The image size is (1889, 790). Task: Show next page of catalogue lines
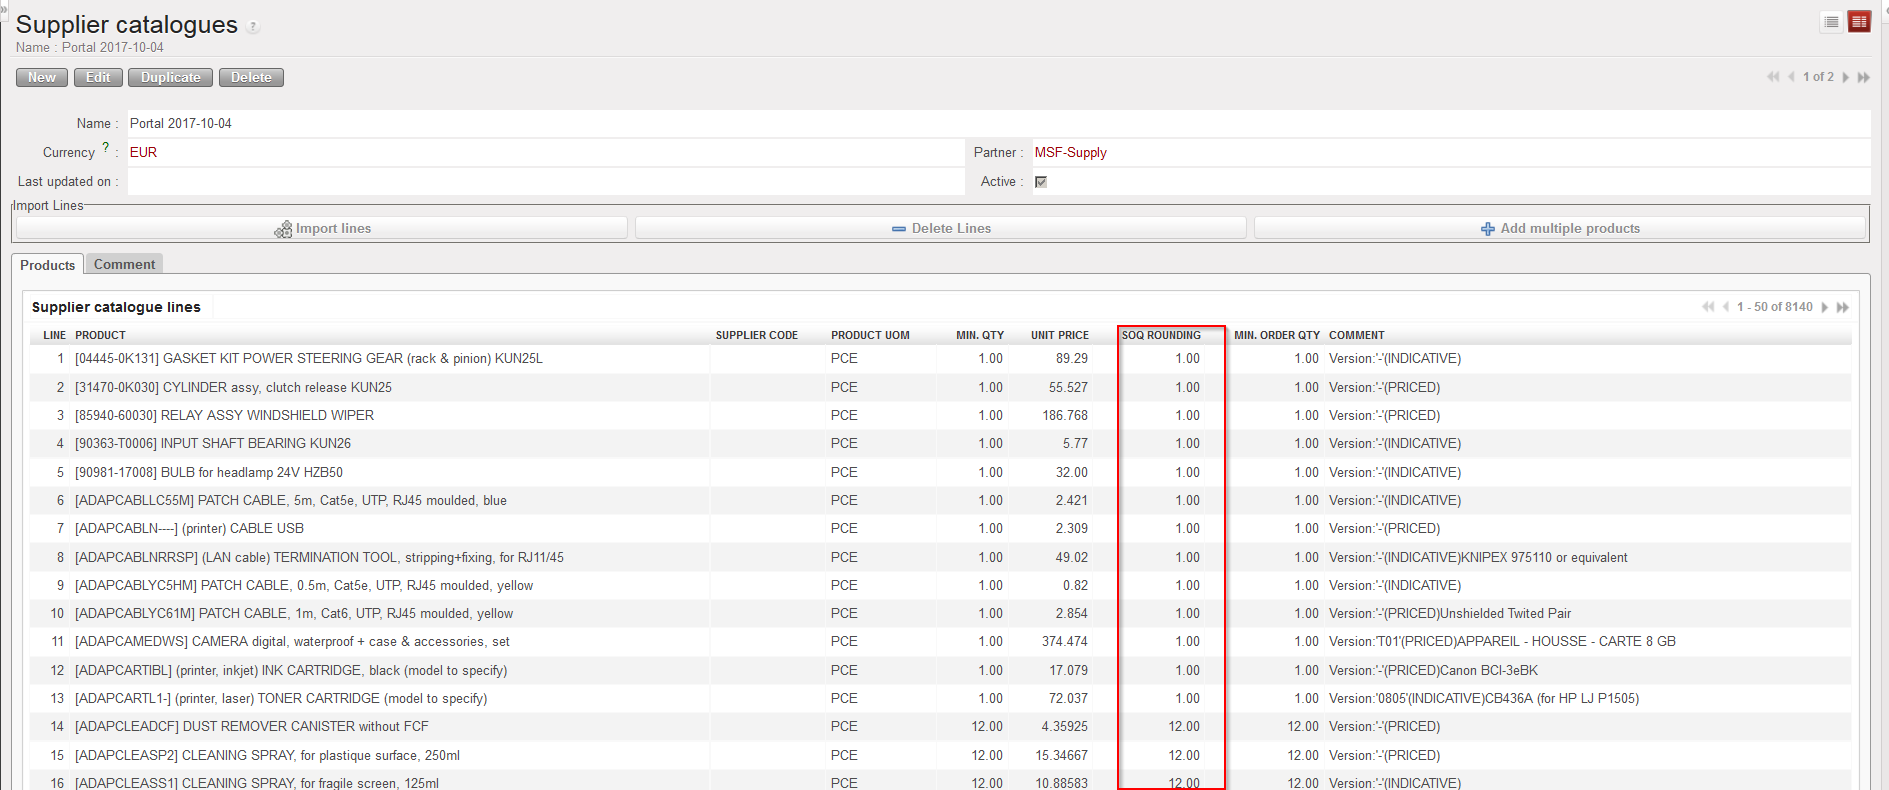[1825, 307]
